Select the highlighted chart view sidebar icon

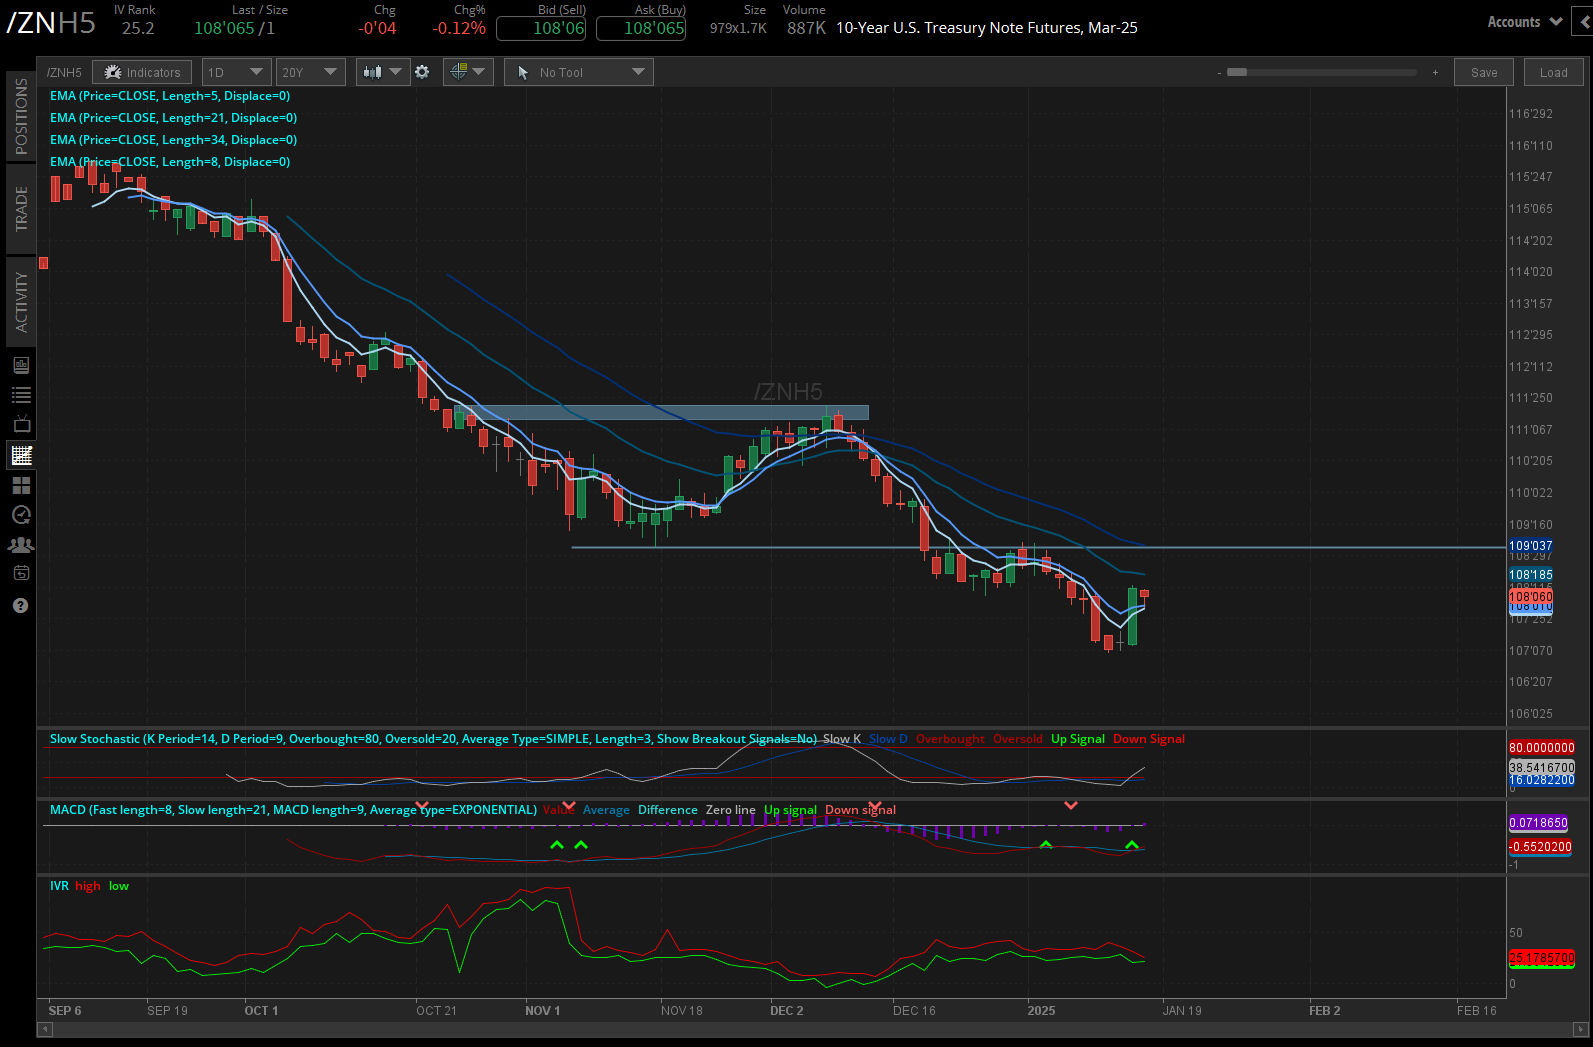[x=21, y=455]
